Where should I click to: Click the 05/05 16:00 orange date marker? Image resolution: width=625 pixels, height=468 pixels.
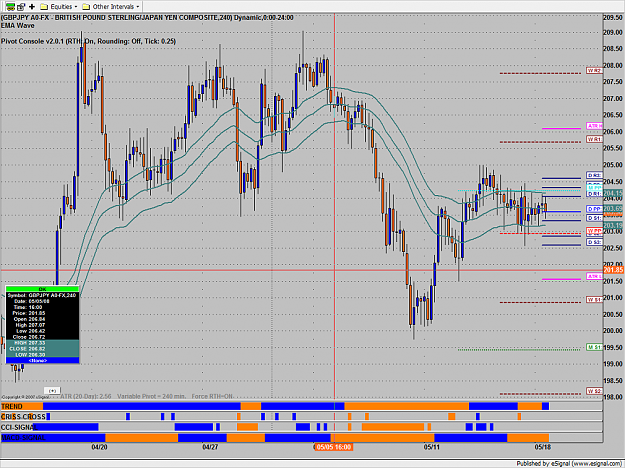point(334,447)
